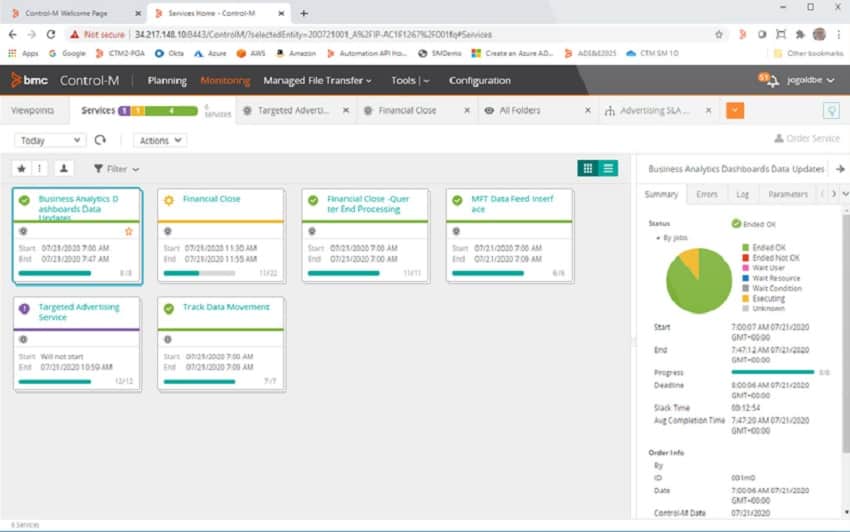Go to the Planning menu
The image size is (850, 532).
coord(167,80)
